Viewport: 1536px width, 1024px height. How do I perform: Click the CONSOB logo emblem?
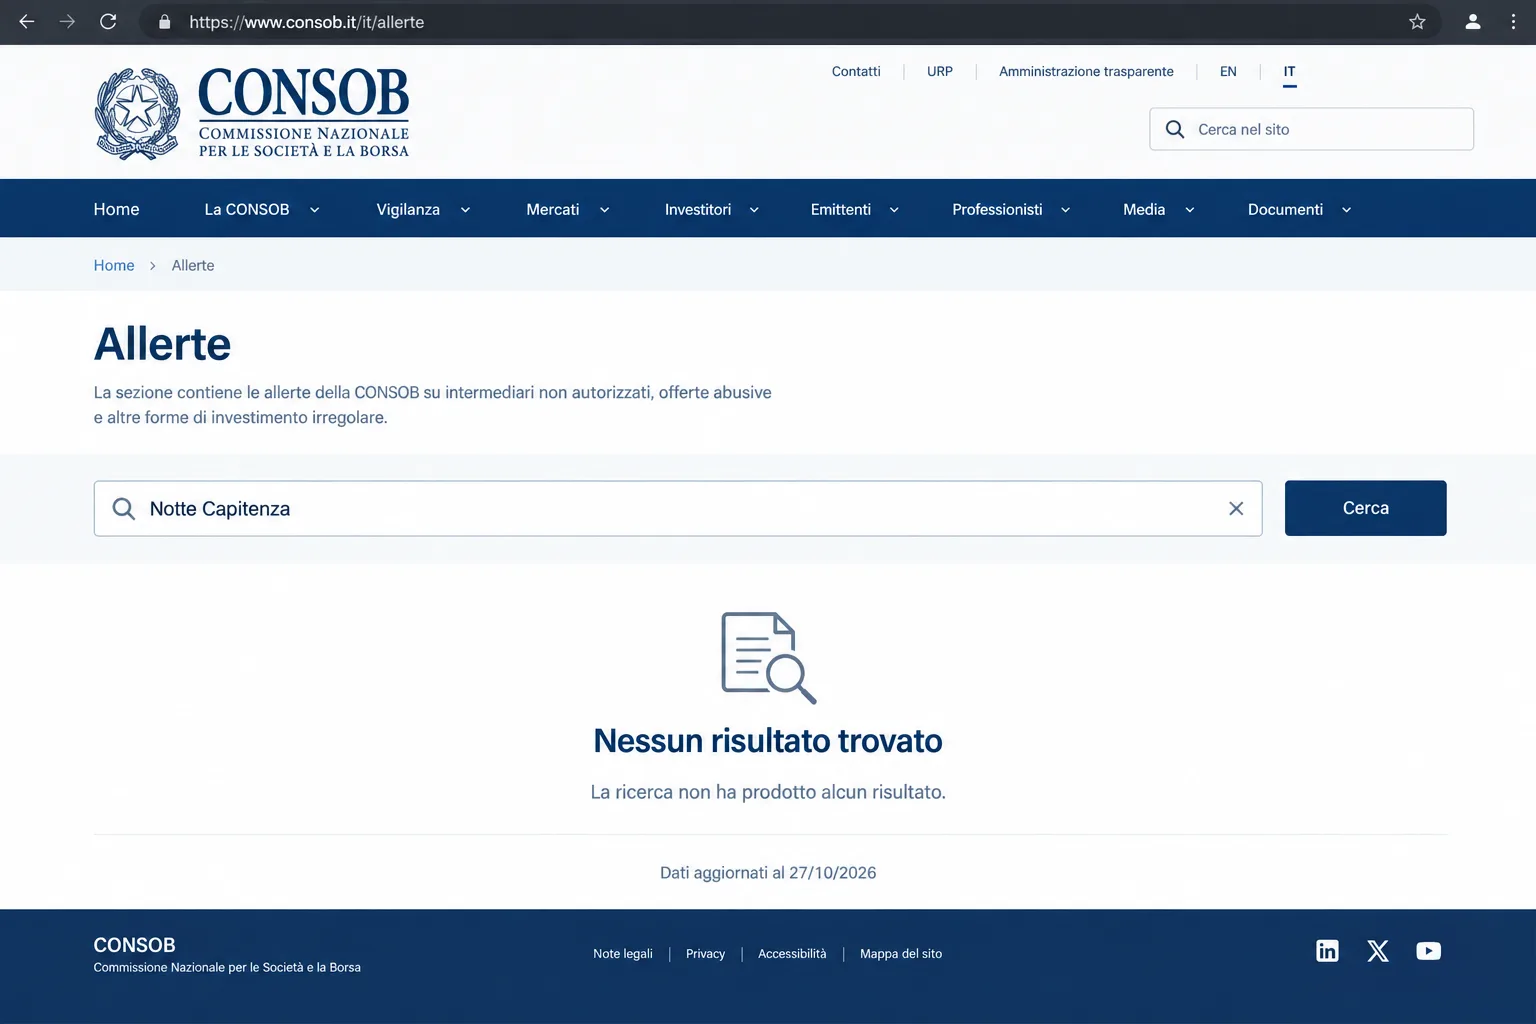tap(137, 113)
